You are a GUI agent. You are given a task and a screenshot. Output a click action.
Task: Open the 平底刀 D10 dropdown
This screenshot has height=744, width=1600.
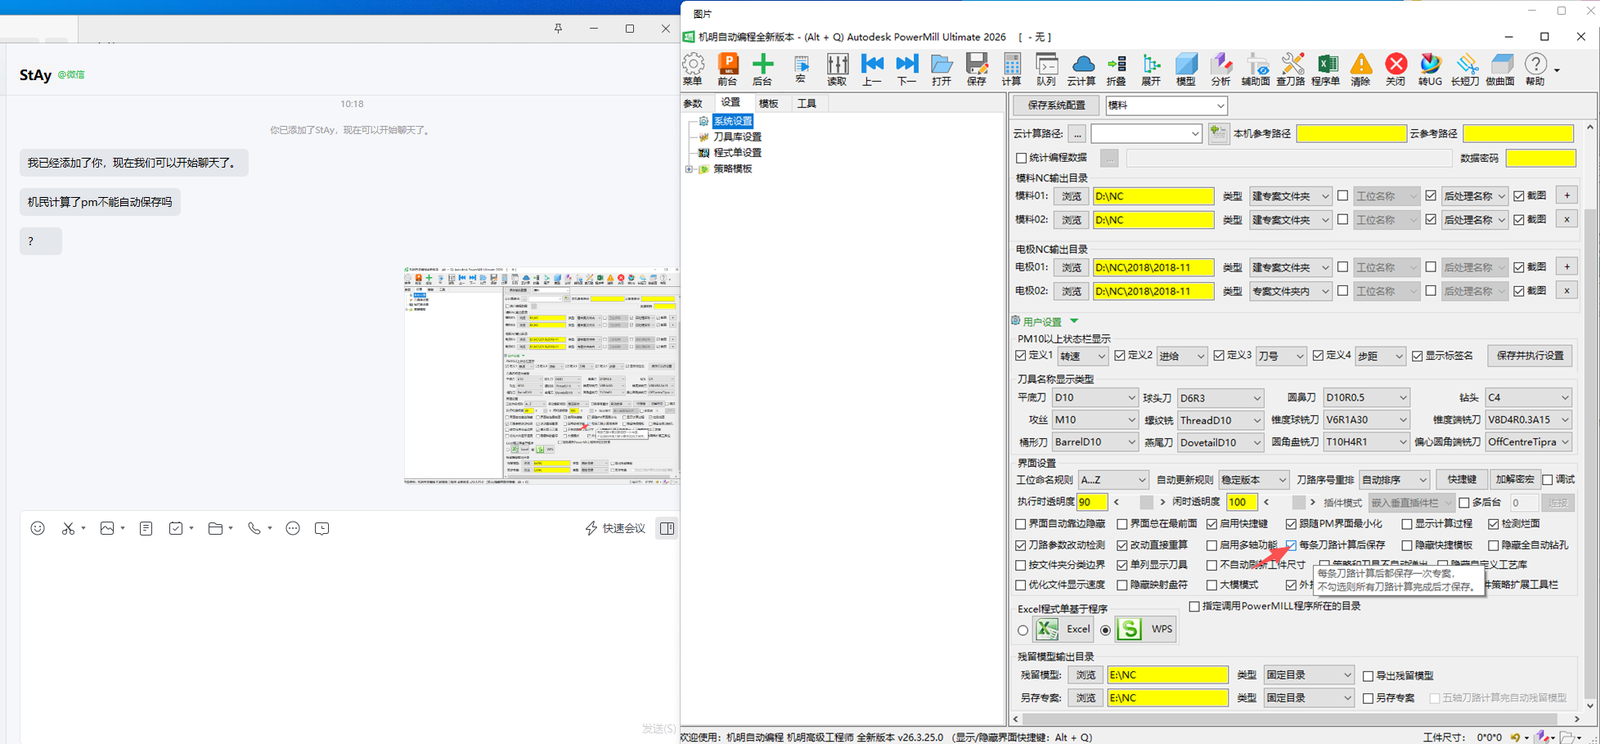pyautogui.click(x=1095, y=397)
